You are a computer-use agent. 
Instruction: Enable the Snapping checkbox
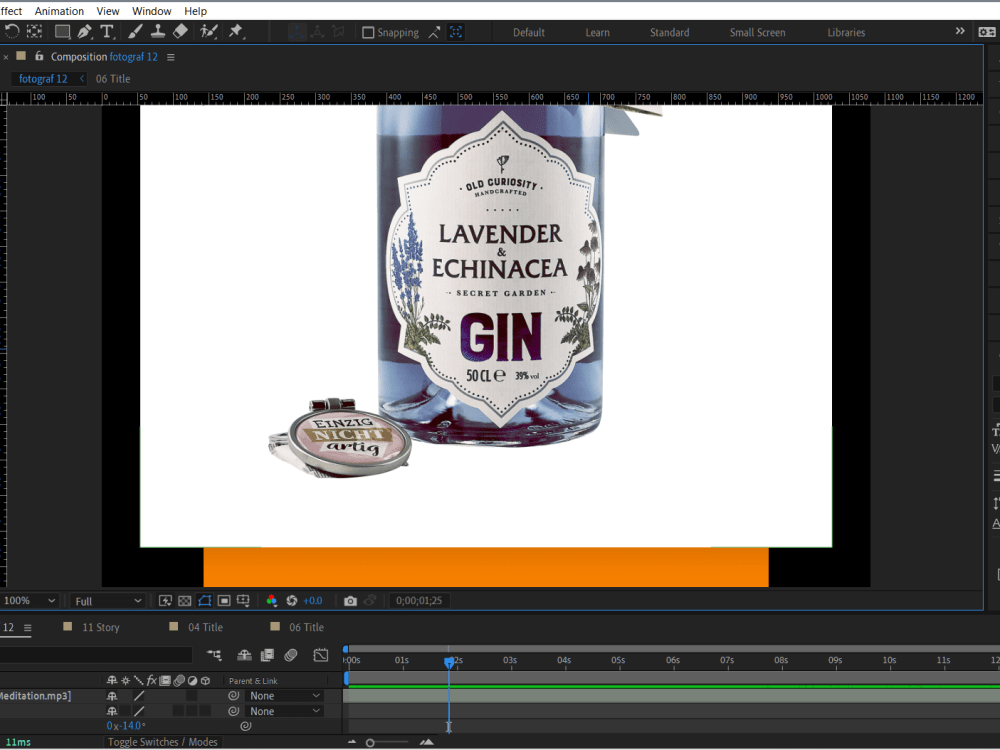click(368, 33)
